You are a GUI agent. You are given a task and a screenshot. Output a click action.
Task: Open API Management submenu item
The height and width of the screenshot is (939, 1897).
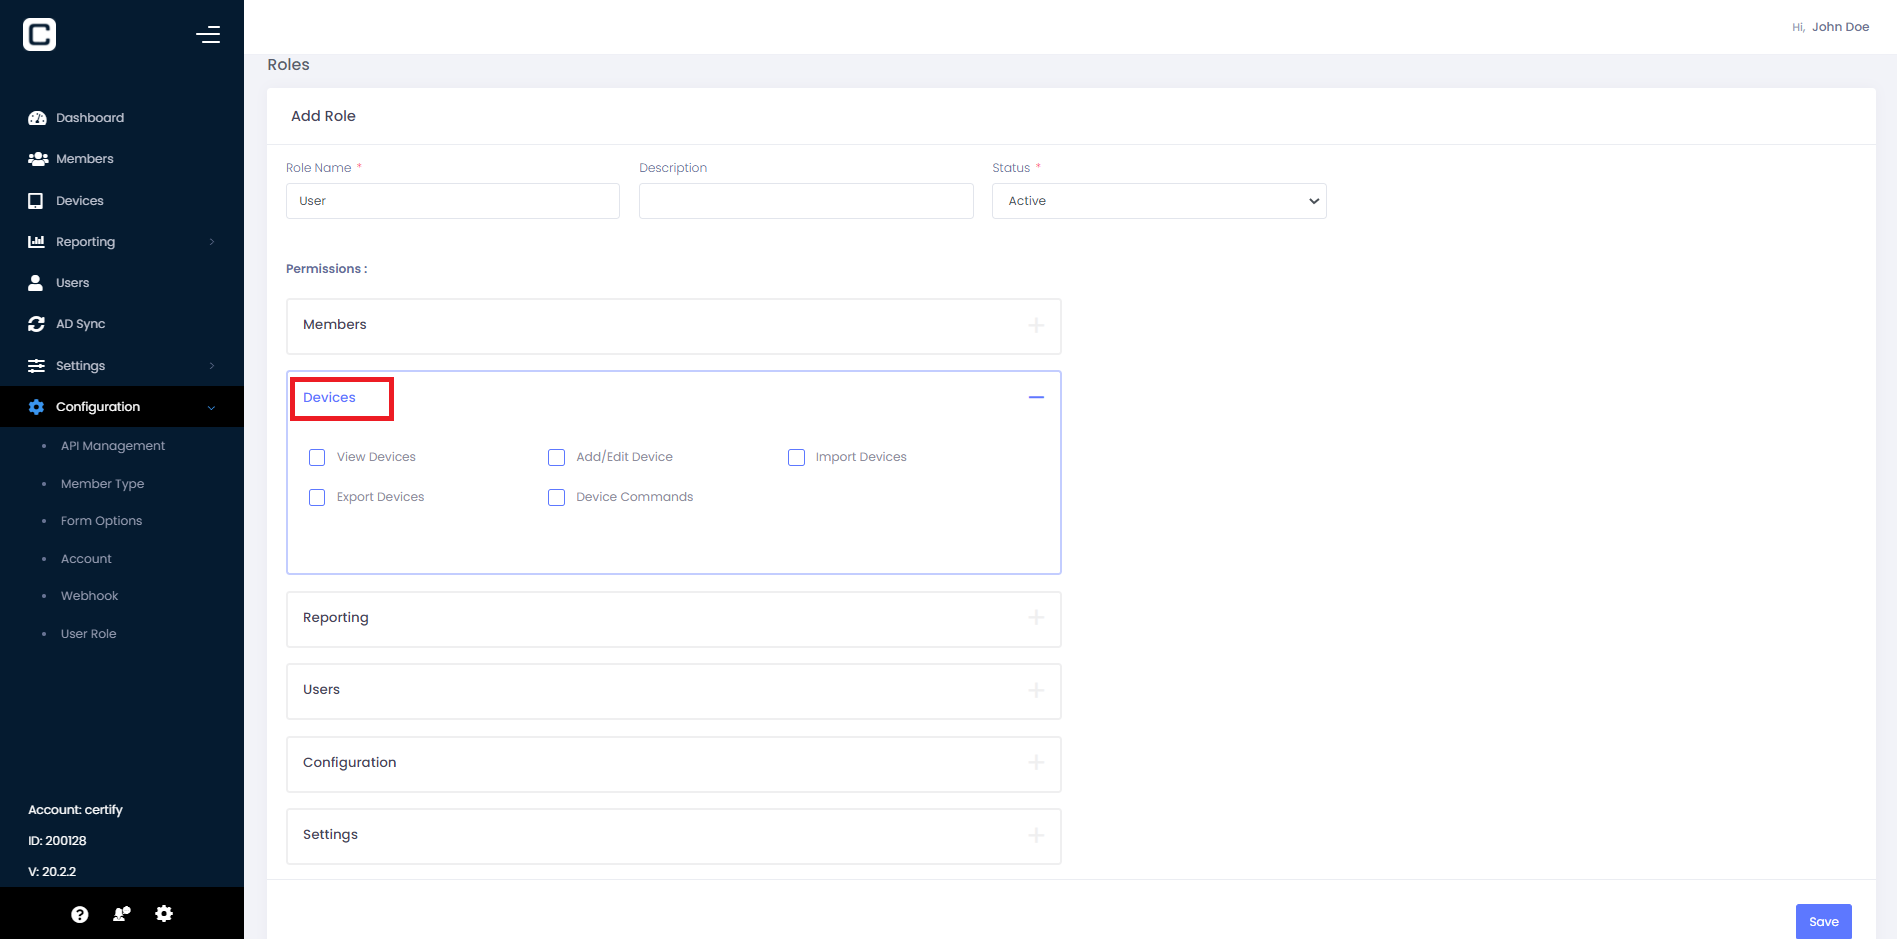pos(113,446)
